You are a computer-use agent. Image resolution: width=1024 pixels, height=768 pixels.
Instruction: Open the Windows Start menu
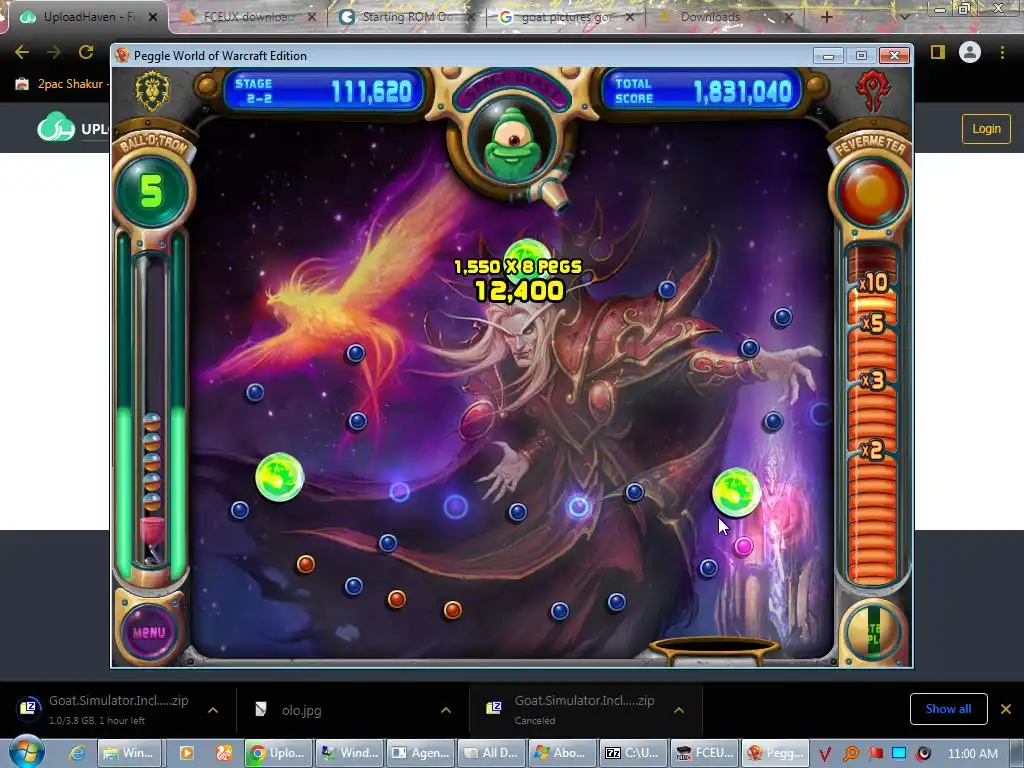[x=26, y=752]
